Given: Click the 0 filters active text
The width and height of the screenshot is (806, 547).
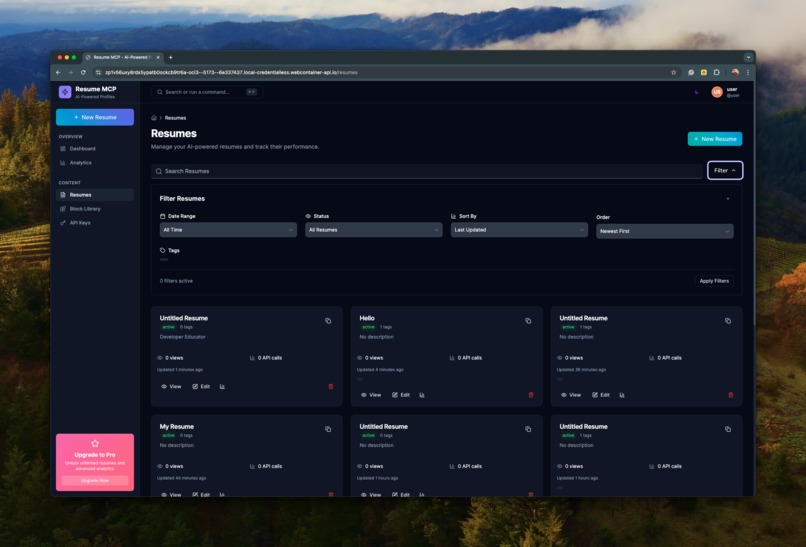Looking at the screenshot, I should pos(176,281).
